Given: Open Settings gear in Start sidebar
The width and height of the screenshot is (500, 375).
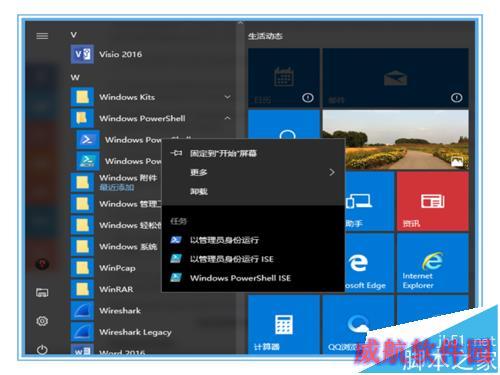Looking at the screenshot, I should coord(42,321).
